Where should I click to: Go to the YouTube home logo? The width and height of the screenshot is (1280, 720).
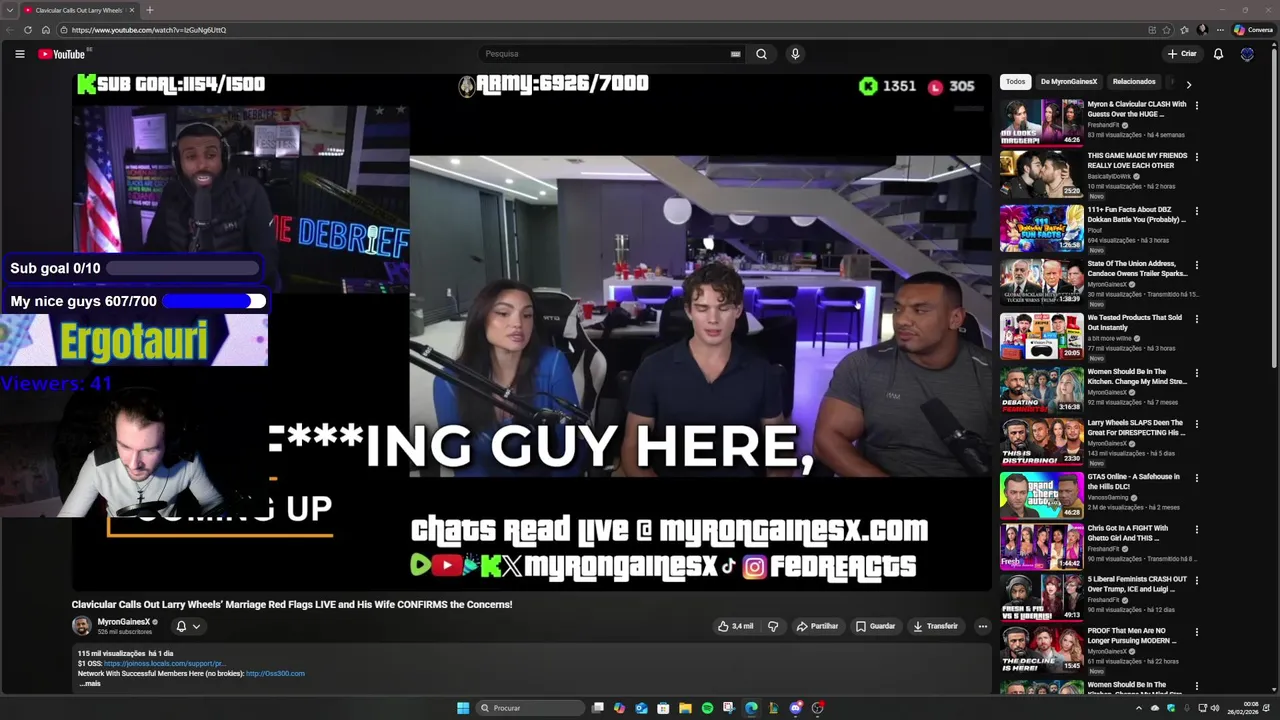point(62,54)
